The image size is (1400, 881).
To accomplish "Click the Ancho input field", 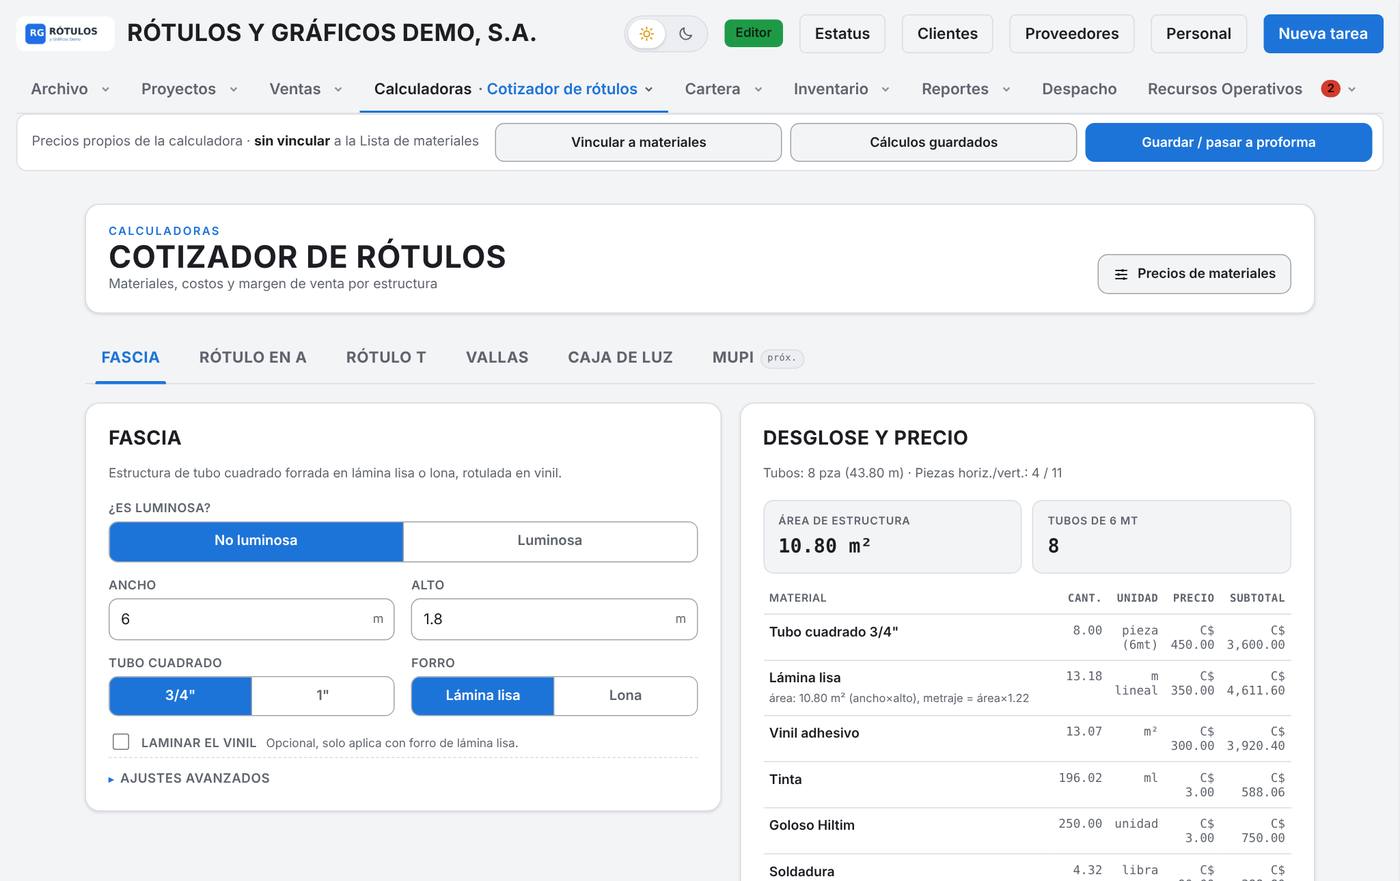I will (251, 619).
